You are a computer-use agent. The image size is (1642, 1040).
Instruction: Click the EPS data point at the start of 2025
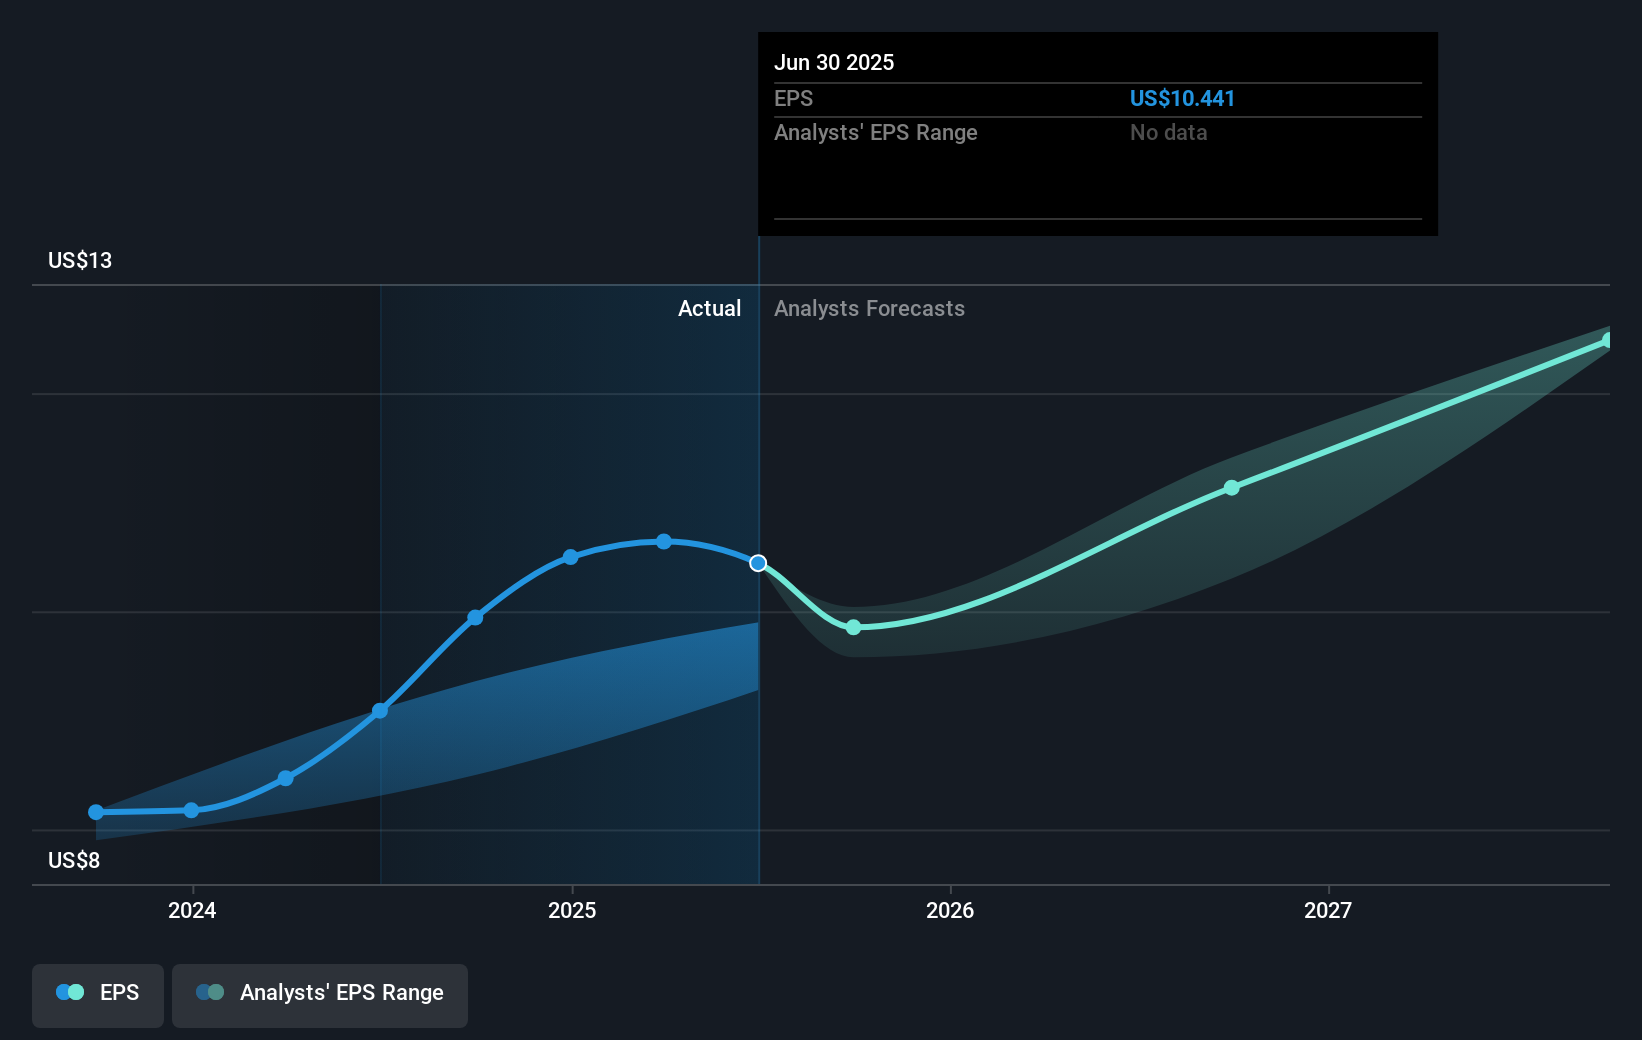pos(570,557)
